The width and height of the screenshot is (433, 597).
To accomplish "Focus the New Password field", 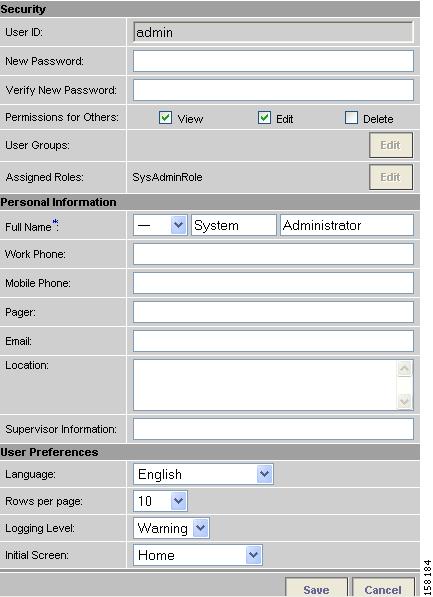I will coord(273,61).
